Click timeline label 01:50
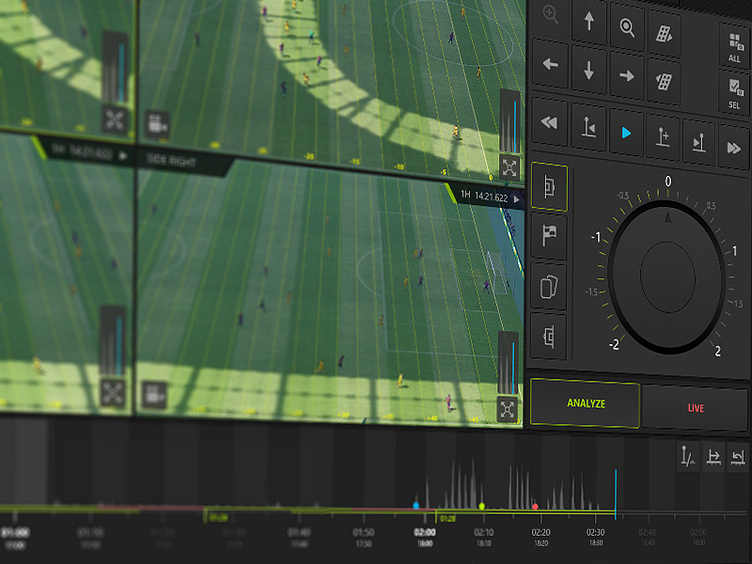 (x=364, y=532)
